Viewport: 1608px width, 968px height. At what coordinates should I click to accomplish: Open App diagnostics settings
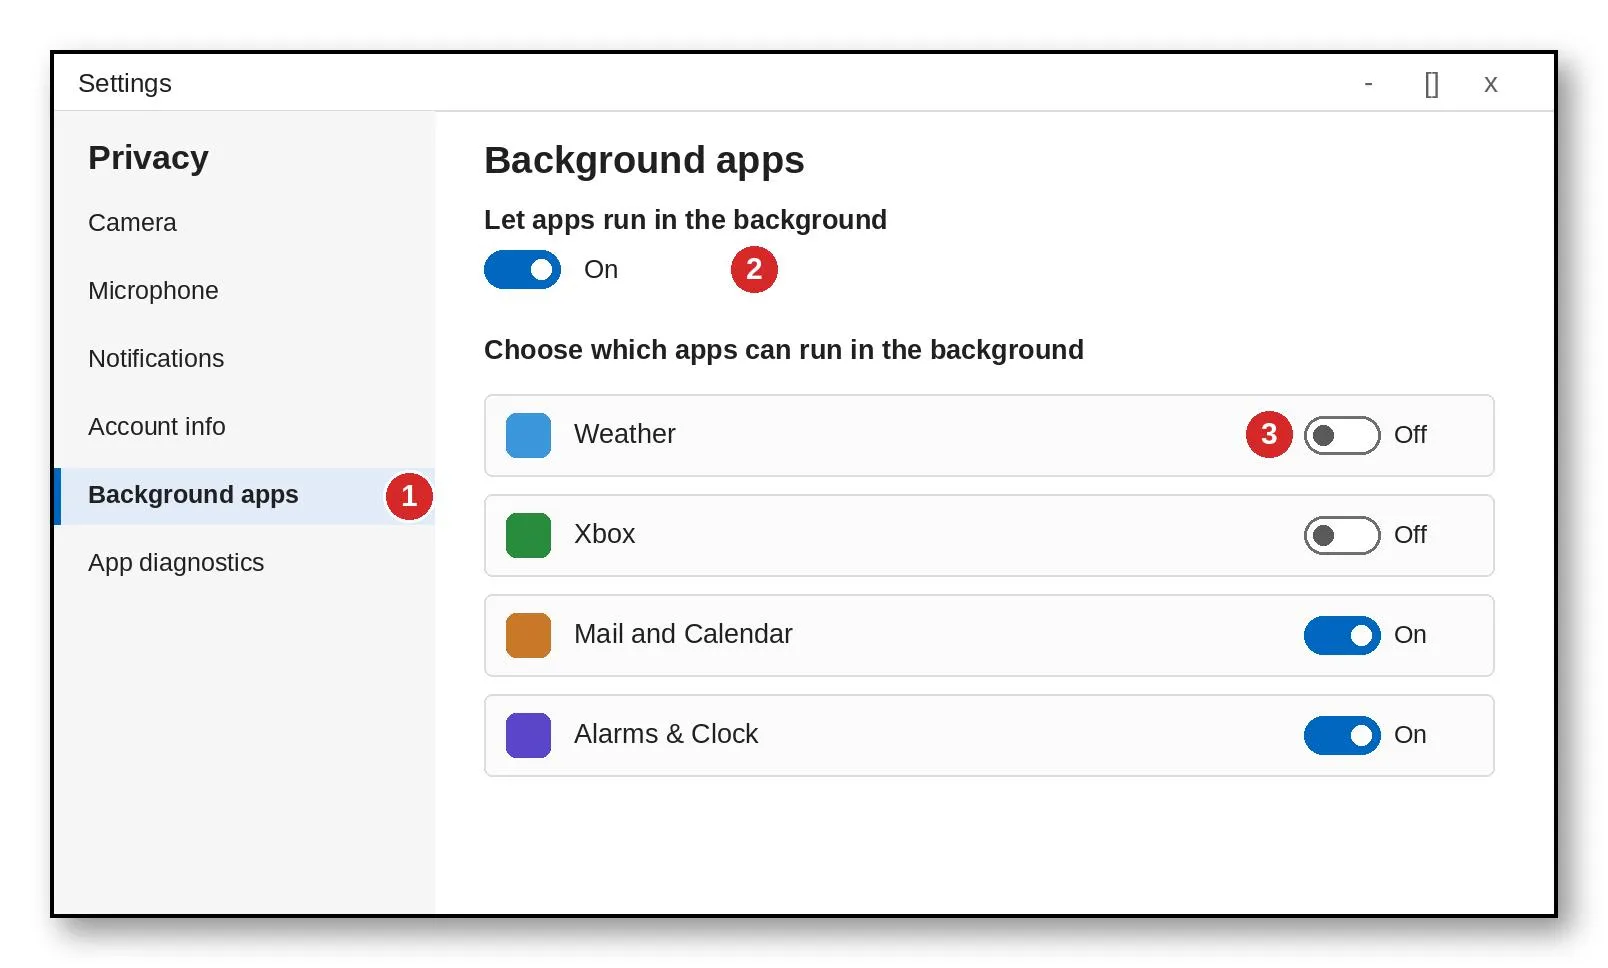tap(176, 562)
